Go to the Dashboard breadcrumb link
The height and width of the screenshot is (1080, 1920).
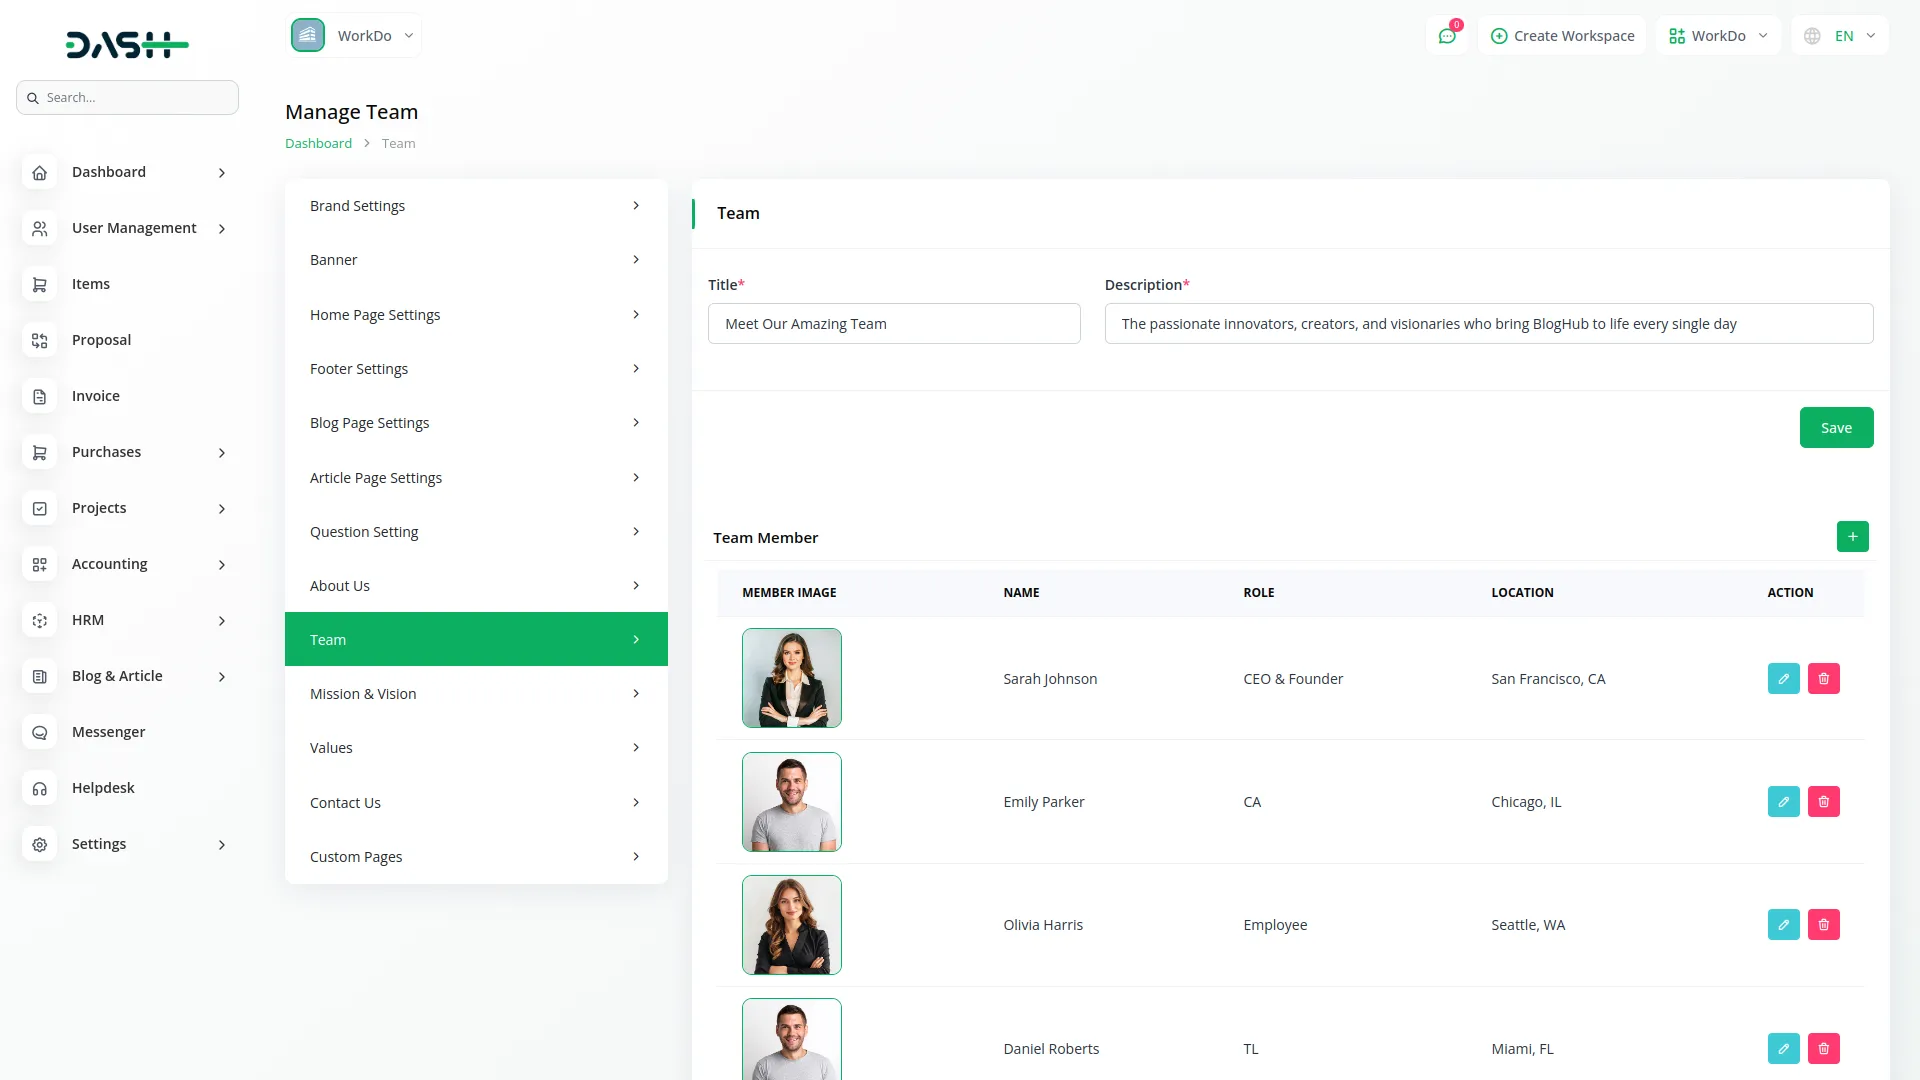(x=318, y=144)
